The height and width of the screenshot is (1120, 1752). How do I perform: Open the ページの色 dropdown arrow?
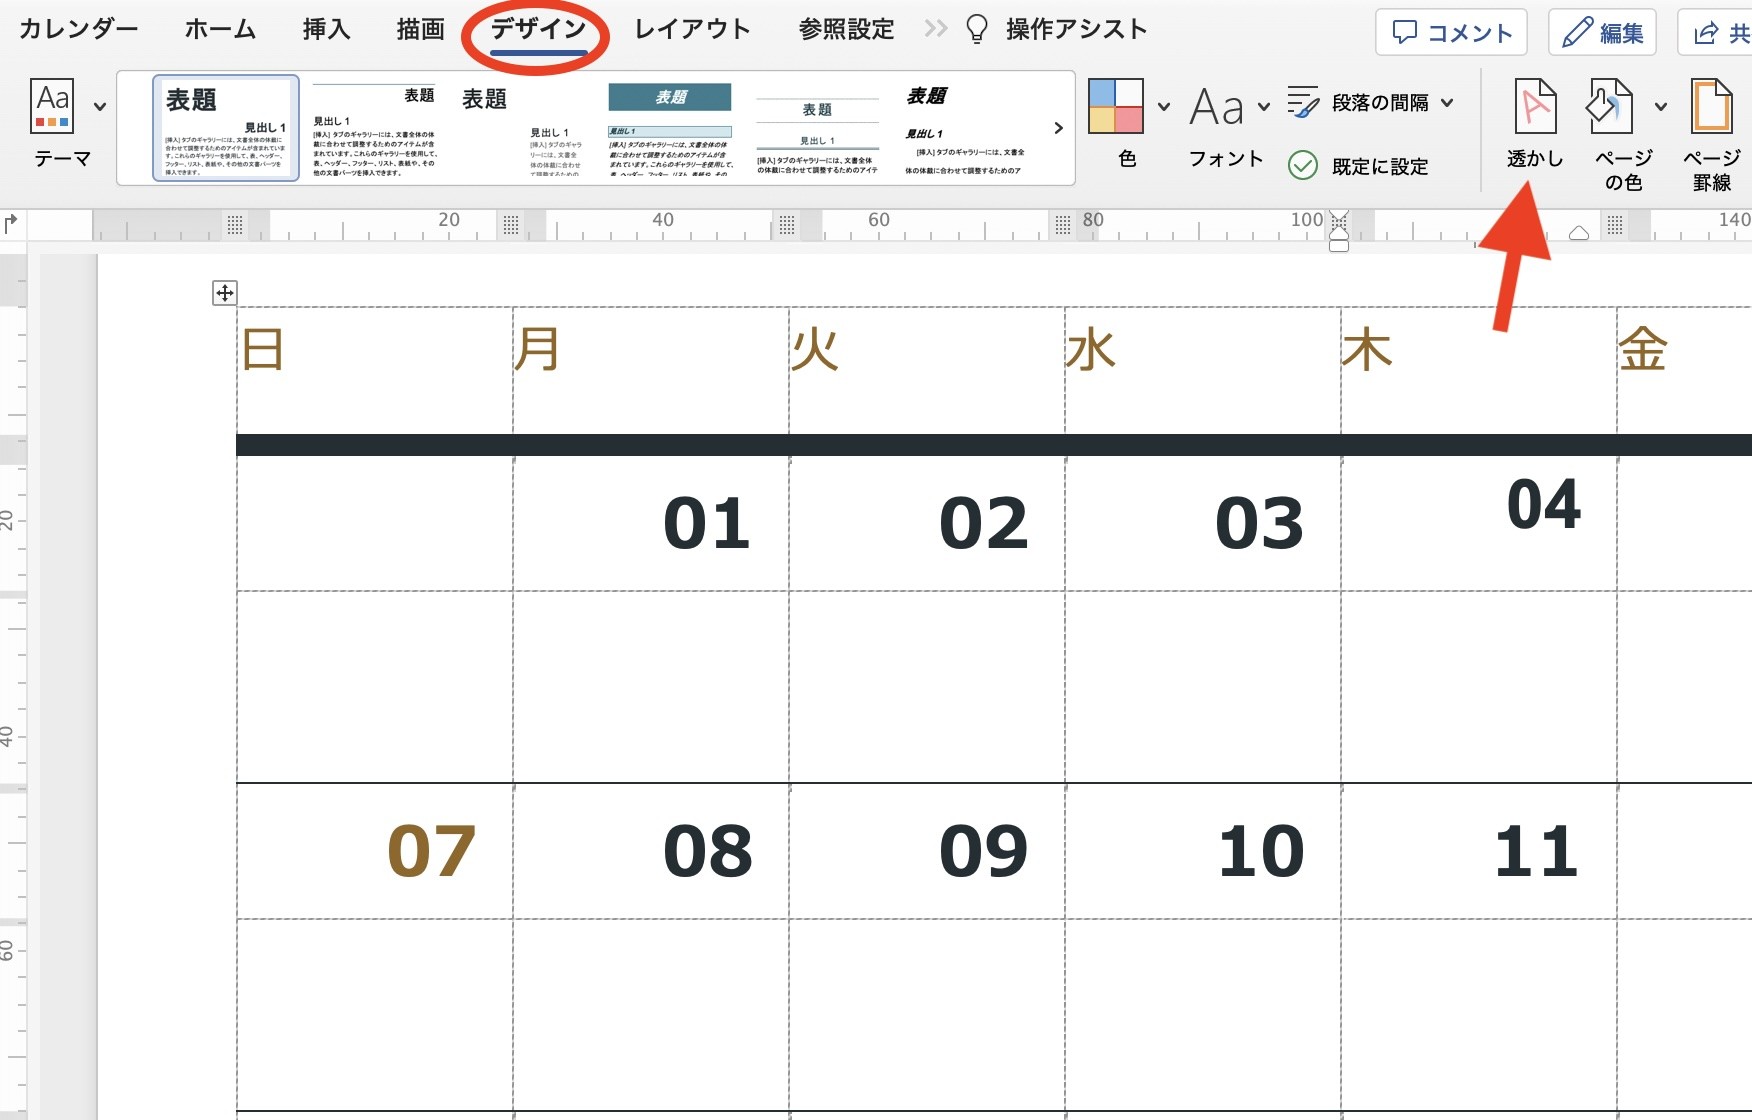tap(1661, 106)
